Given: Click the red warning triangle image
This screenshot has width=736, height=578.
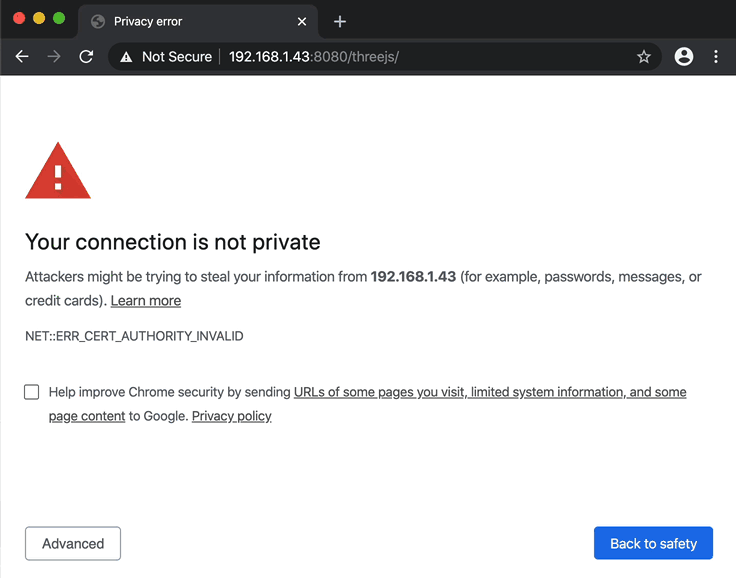Looking at the screenshot, I should click(58, 171).
